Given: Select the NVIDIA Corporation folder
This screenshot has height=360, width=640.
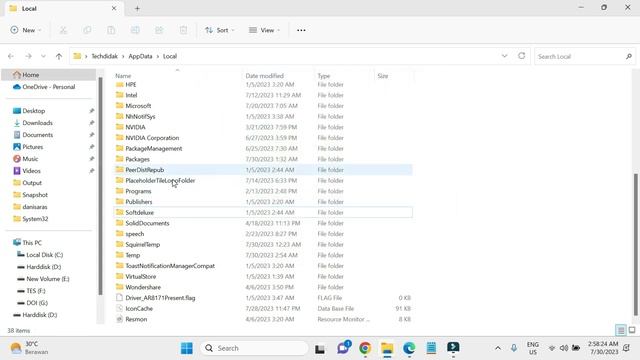Looking at the screenshot, I should point(263,138).
